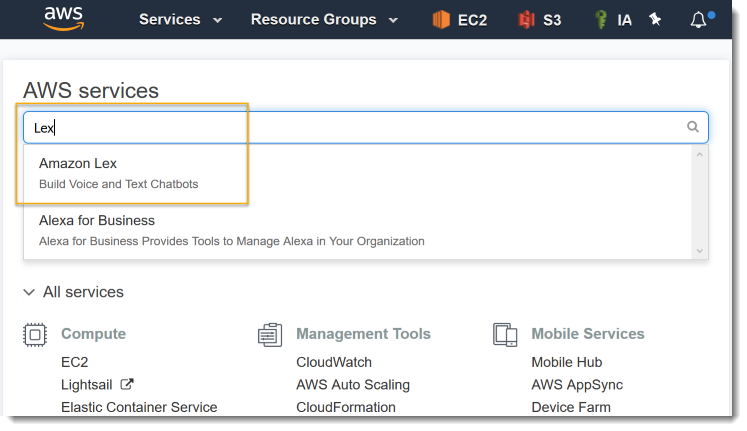Click into the AWS services search field
The width and height of the screenshot is (747, 431).
tap(365, 127)
